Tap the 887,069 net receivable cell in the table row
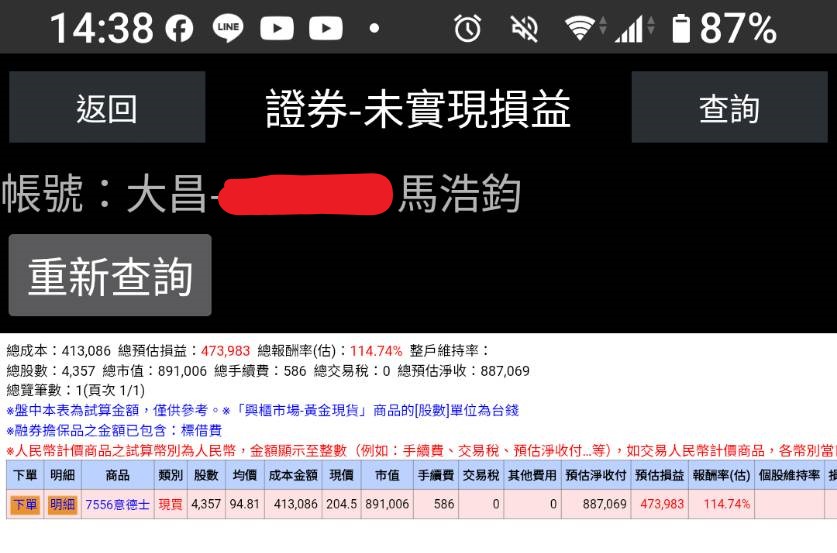This screenshot has height=553, width=837. tap(596, 504)
